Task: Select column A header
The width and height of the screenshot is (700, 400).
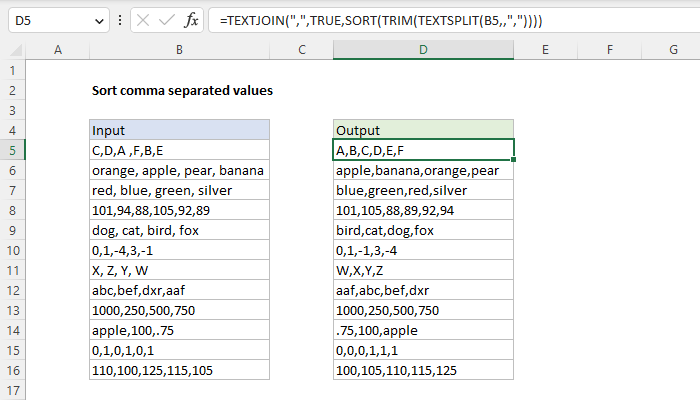Action: coord(58,50)
